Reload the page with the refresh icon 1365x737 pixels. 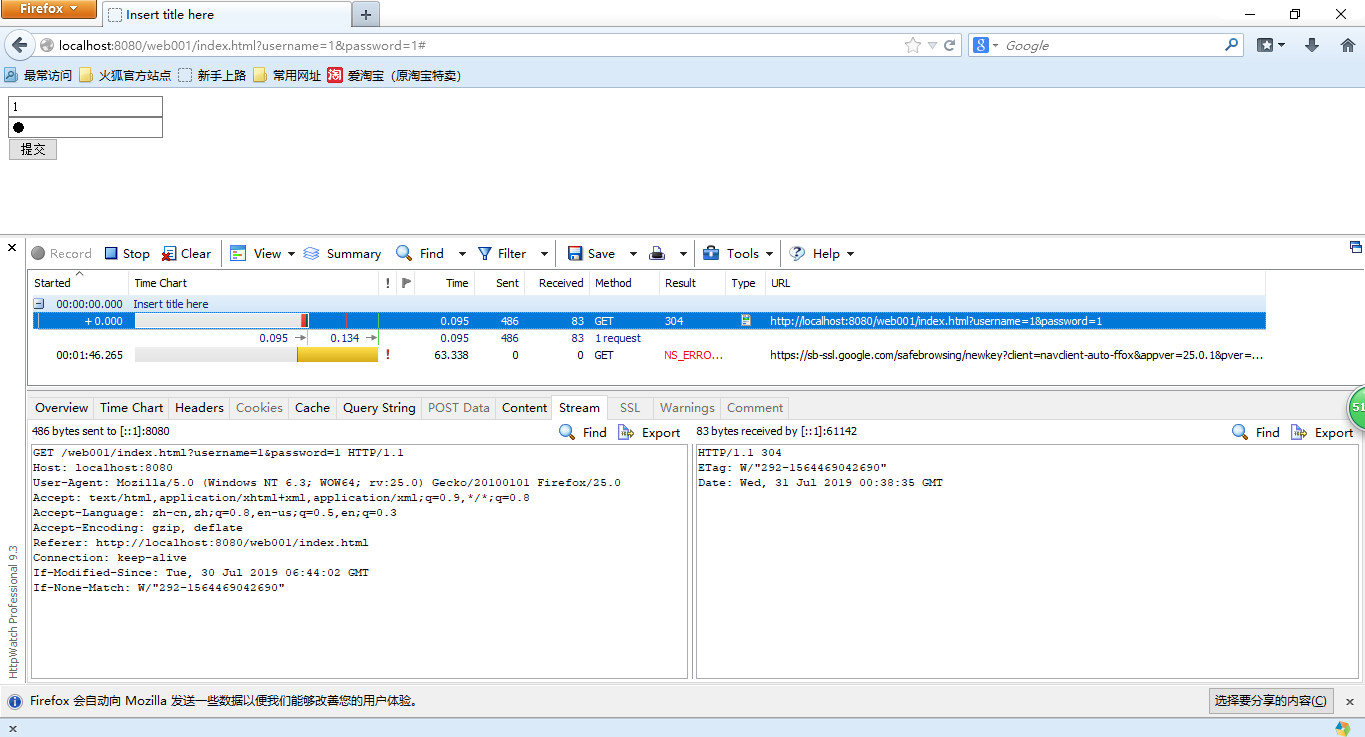950,45
